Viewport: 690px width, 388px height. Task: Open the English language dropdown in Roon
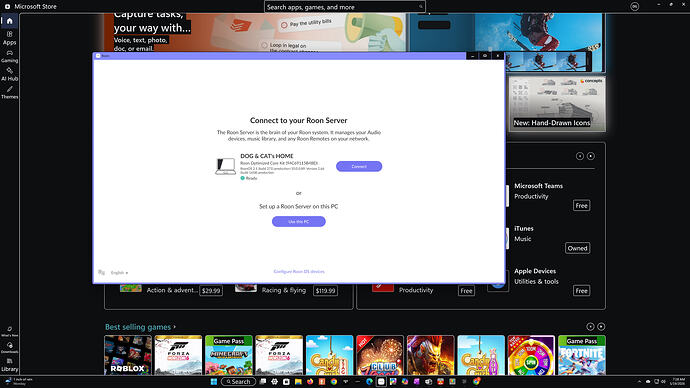click(x=119, y=273)
